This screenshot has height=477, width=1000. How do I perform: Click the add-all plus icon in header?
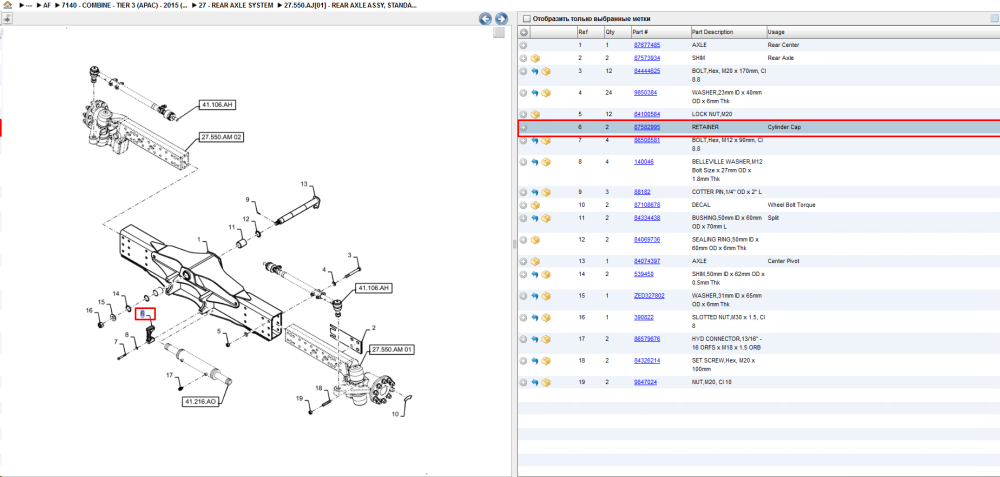point(524,32)
